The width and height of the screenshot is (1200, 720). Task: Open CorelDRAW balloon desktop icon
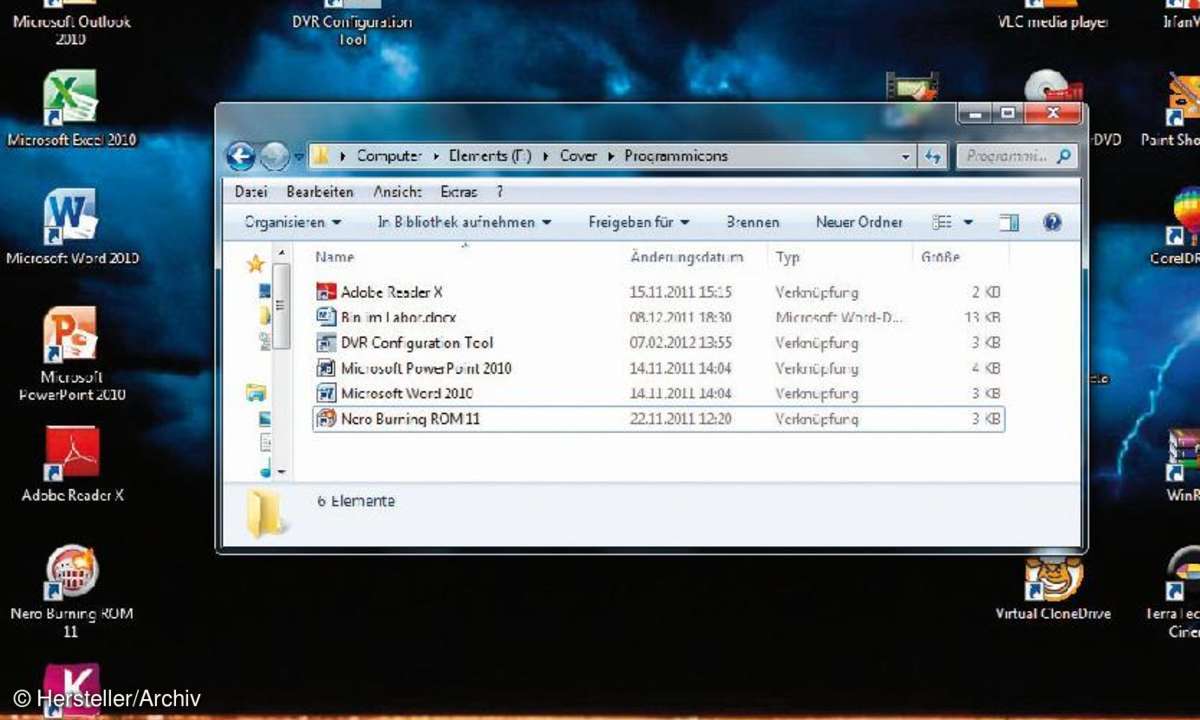pyautogui.click(x=1185, y=216)
